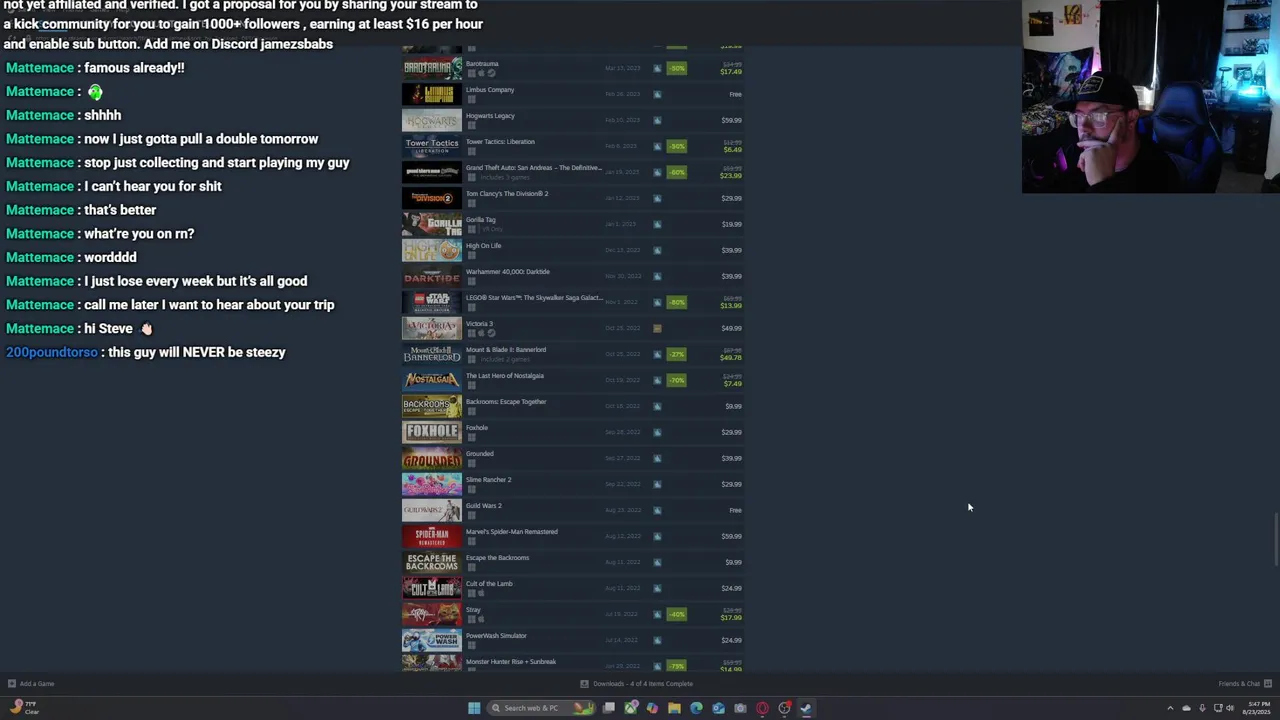Click the taskbar clock showing 5:47 PM

point(1256,708)
